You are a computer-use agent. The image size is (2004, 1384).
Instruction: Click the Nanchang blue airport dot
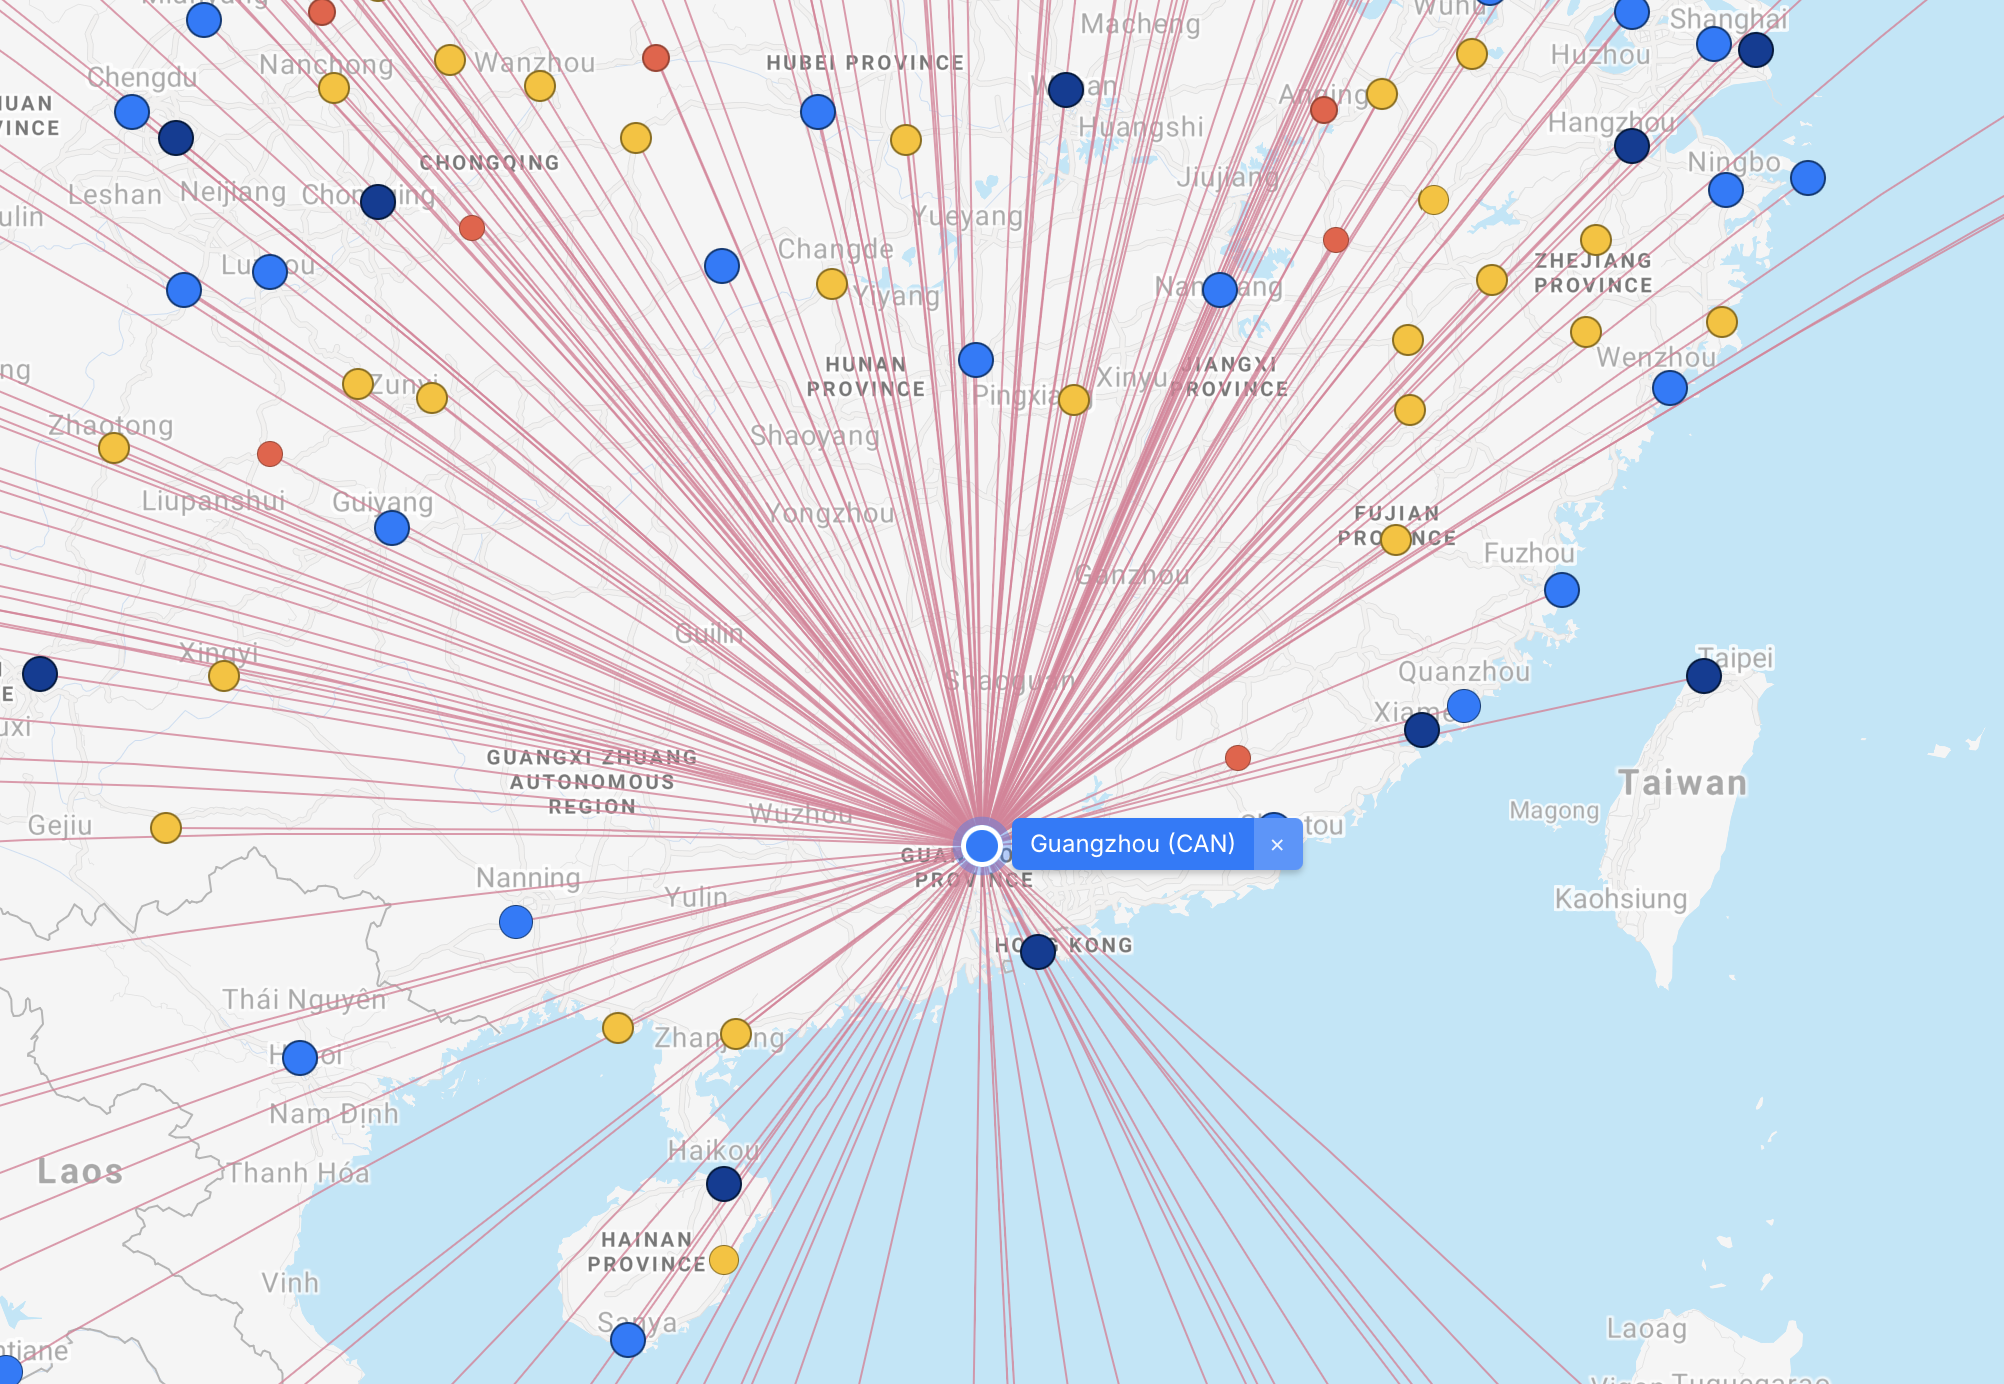point(1219,290)
